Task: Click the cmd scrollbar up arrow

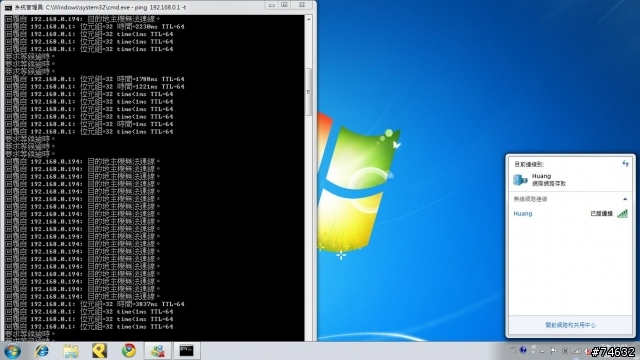Action: tap(309, 19)
